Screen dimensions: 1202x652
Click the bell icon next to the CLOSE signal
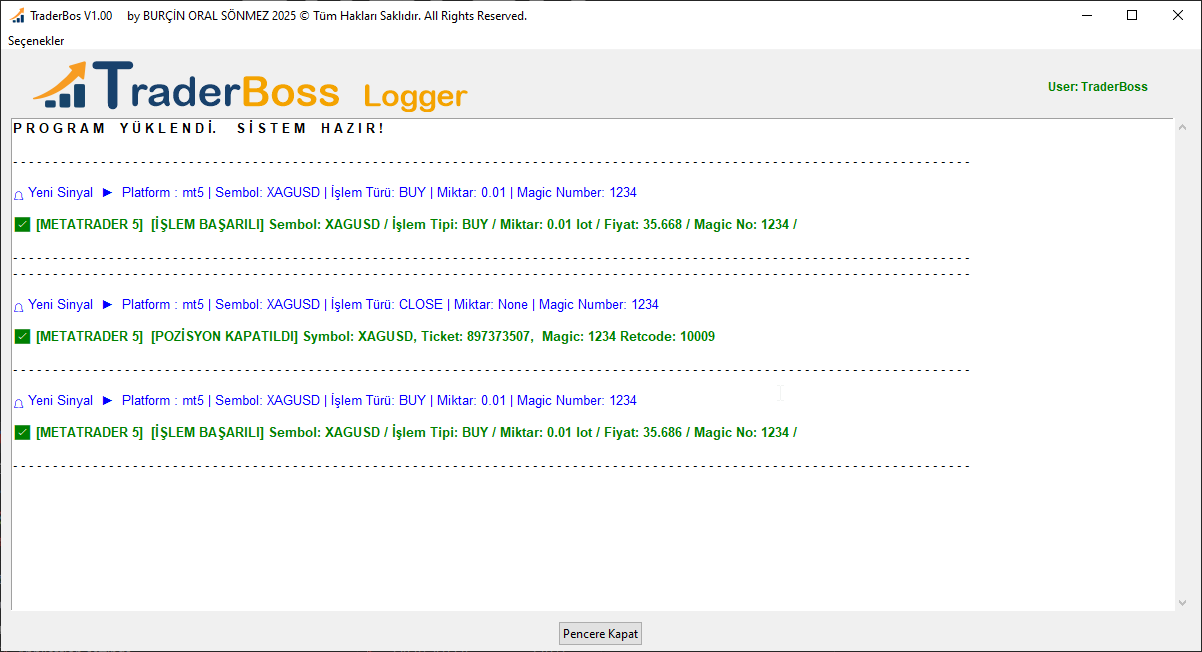pyautogui.click(x=17, y=304)
